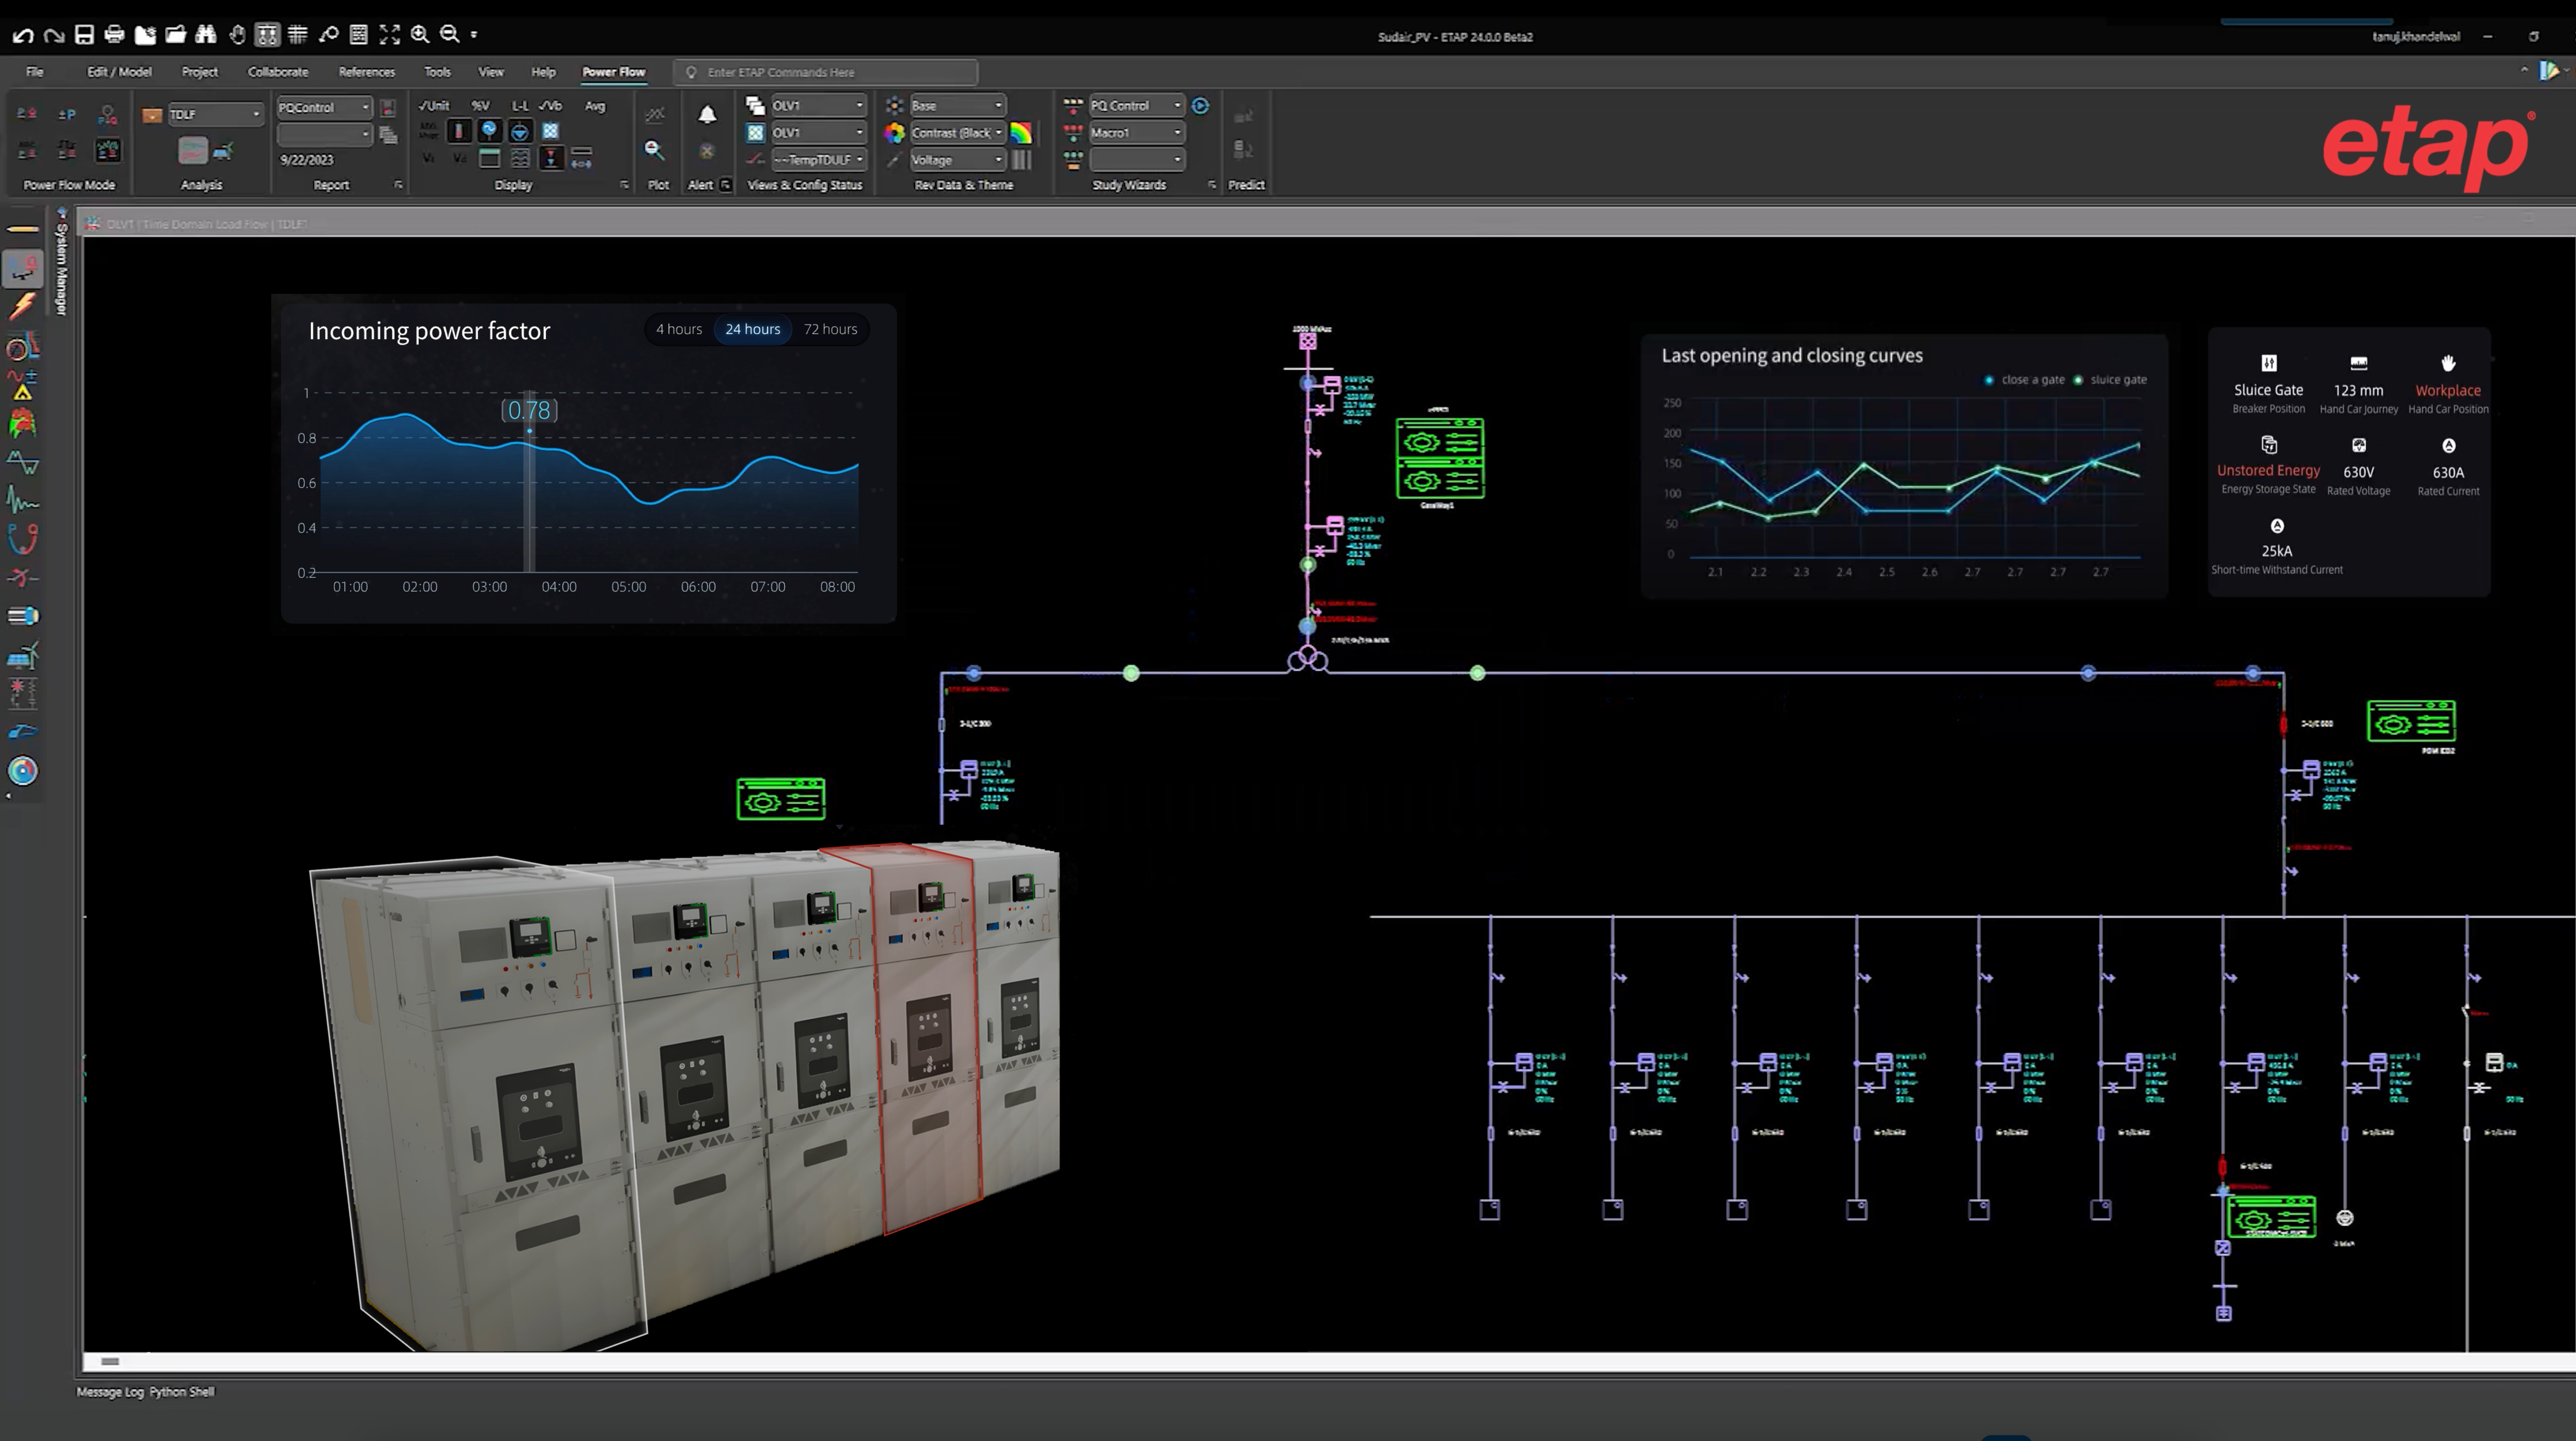Click the print icon in quick toolbar
The width and height of the screenshot is (2576, 1441).
[x=114, y=35]
